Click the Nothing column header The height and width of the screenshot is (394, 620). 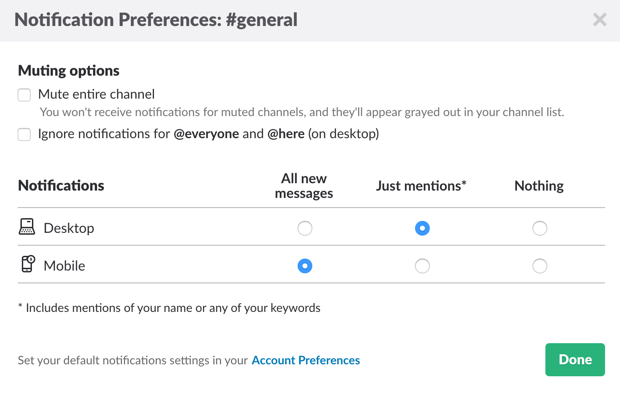[539, 186]
